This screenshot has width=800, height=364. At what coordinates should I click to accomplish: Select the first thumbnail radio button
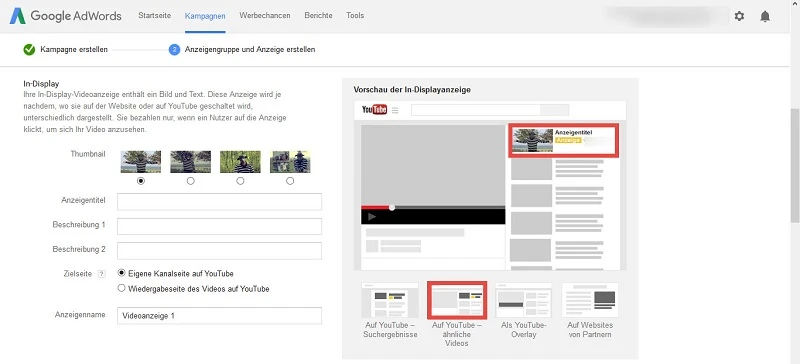pos(141,181)
